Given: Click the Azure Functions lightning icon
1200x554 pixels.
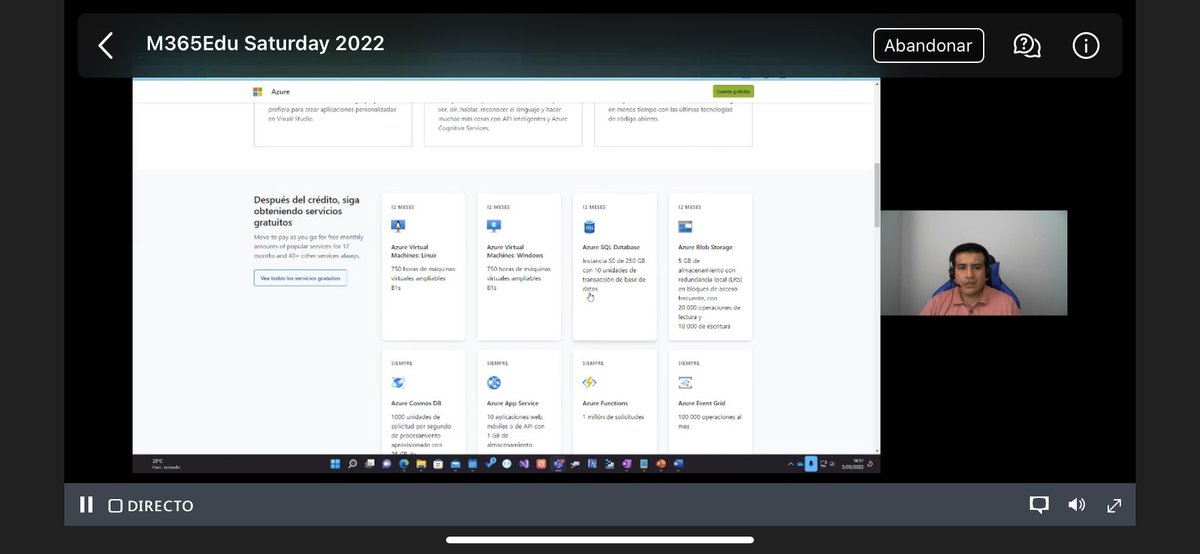Looking at the screenshot, I should point(590,382).
